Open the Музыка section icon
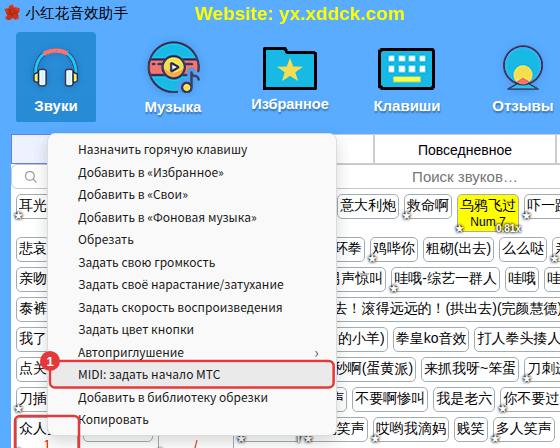Screen dimensions: 560x448 coord(173,78)
